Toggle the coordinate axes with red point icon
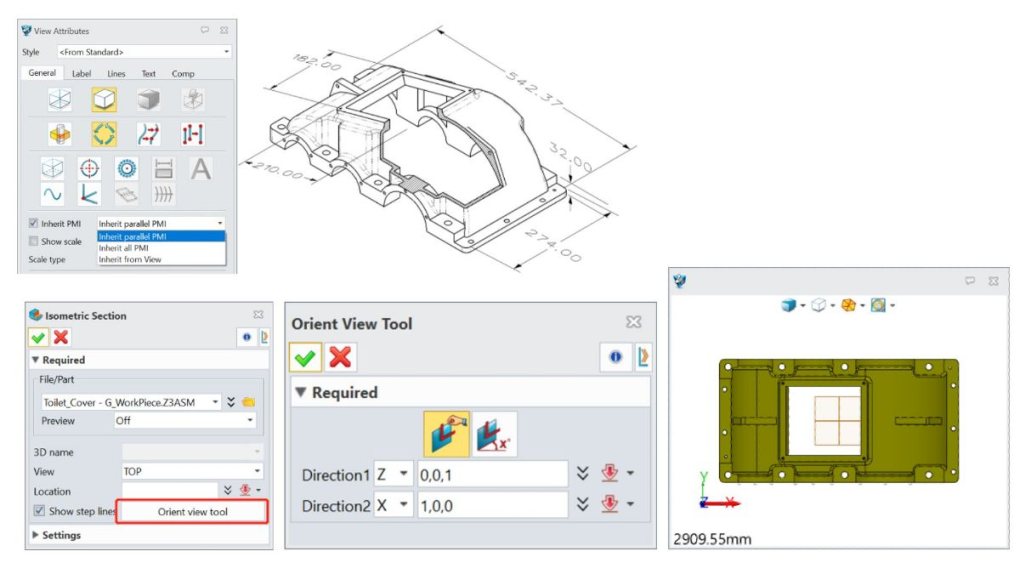Viewport: 1020px width, 574px height. click(x=89, y=194)
